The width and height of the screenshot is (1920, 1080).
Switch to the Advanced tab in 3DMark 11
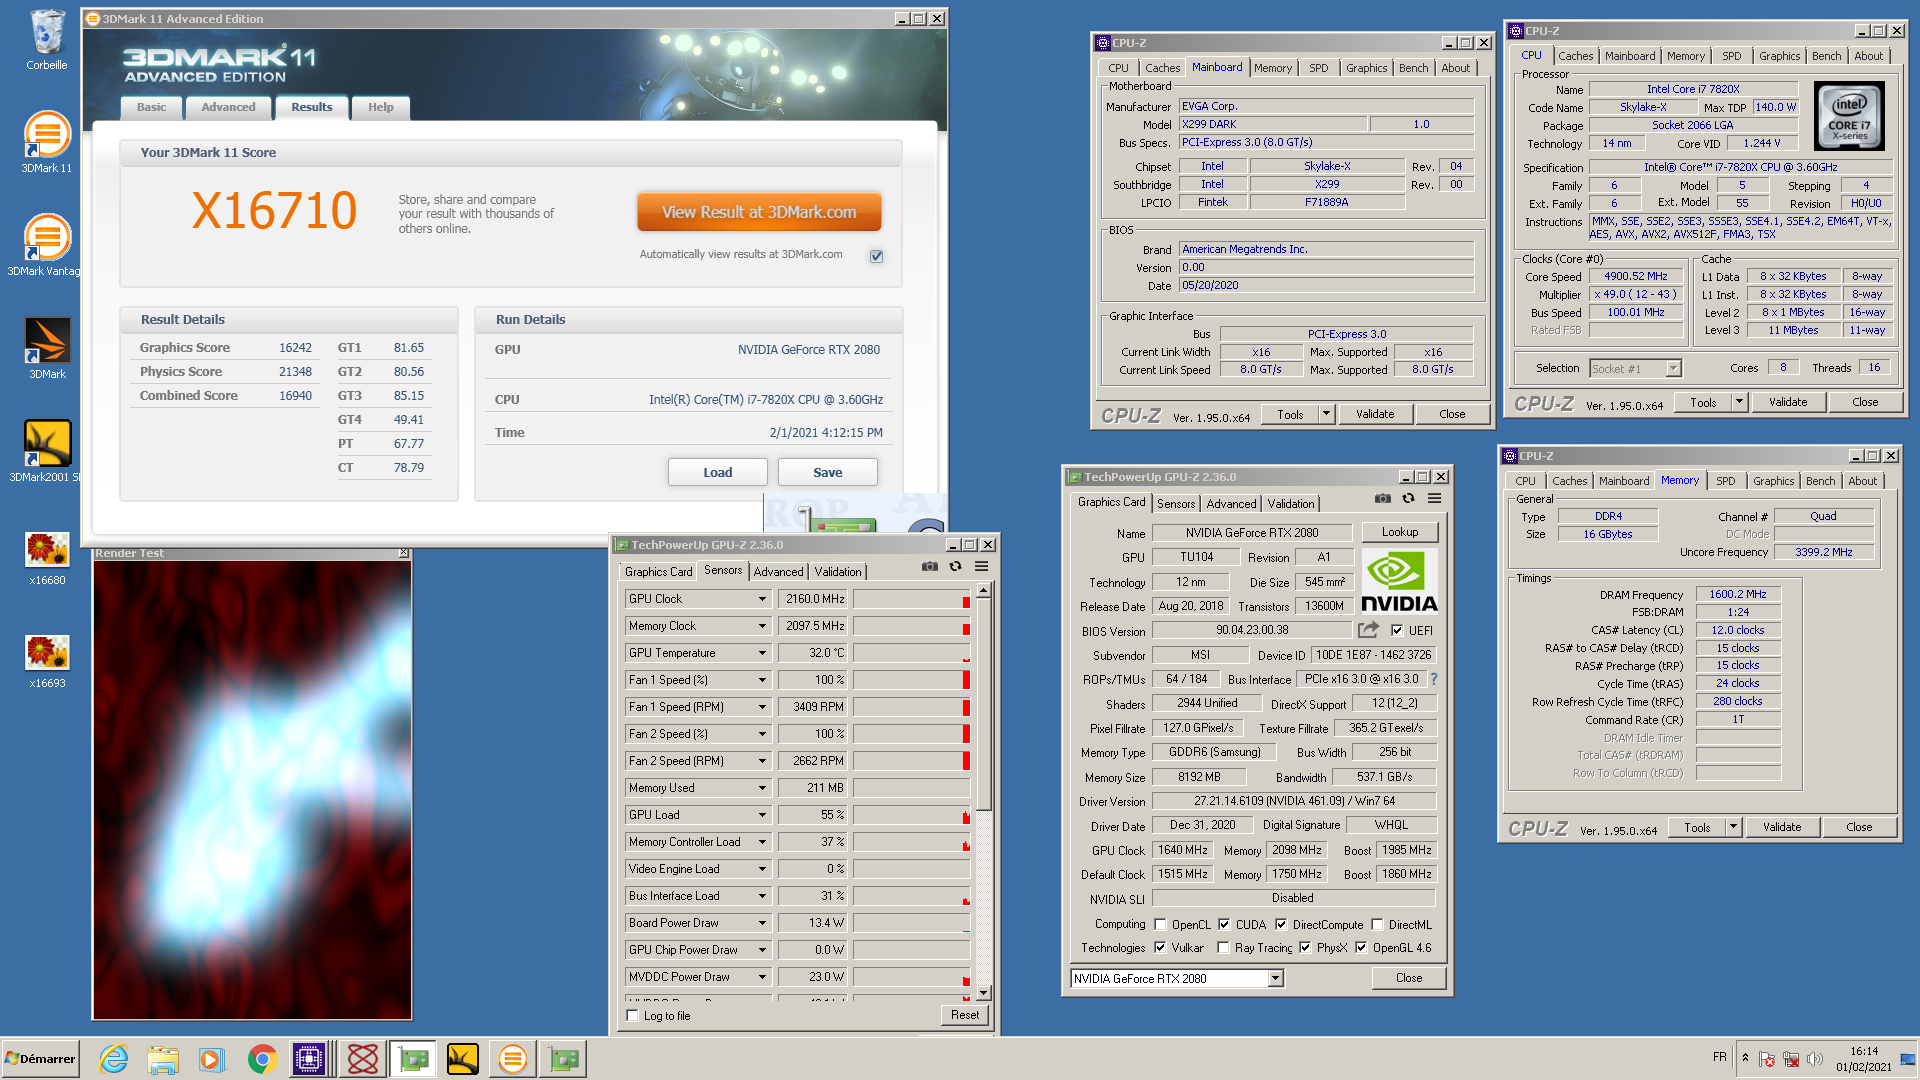228,107
